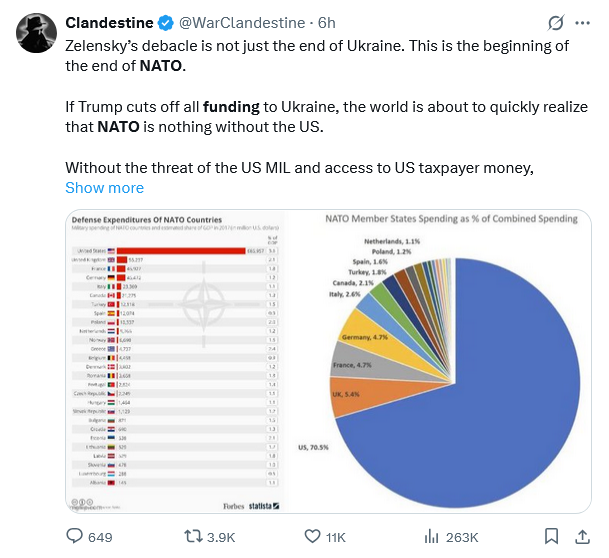The width and height of the screenshot is (609, 558).
Task: Open the NATO spending pie chart image
Action: pyautogui.click(x=451, y=361)
